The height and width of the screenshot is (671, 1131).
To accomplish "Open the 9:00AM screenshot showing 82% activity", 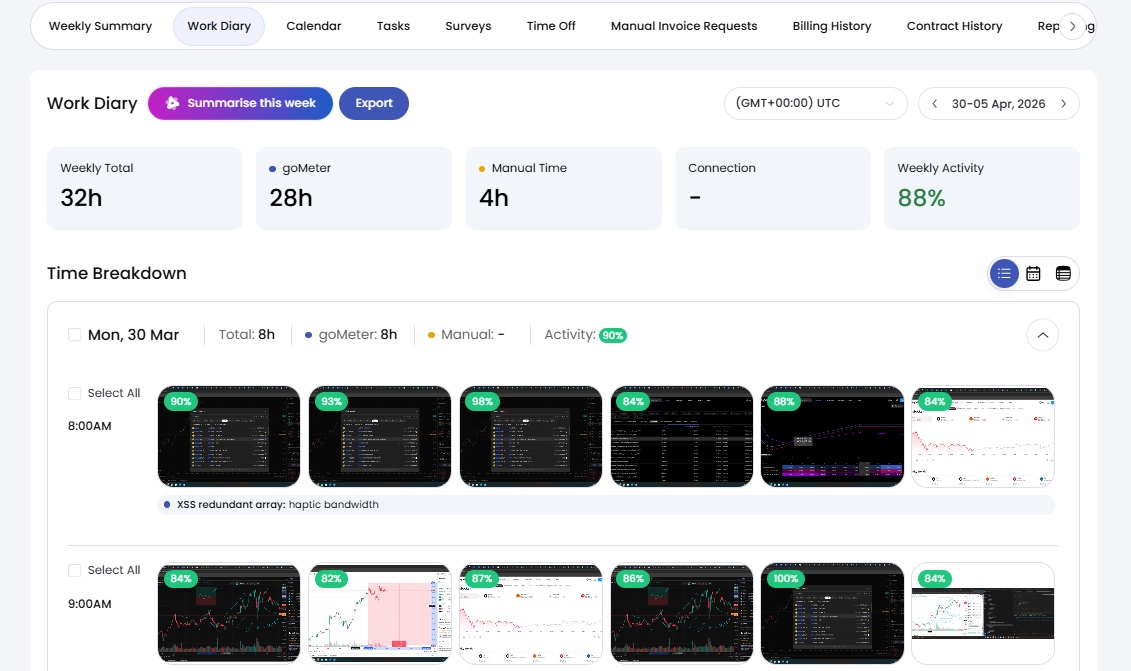I will tap(380, 615).
